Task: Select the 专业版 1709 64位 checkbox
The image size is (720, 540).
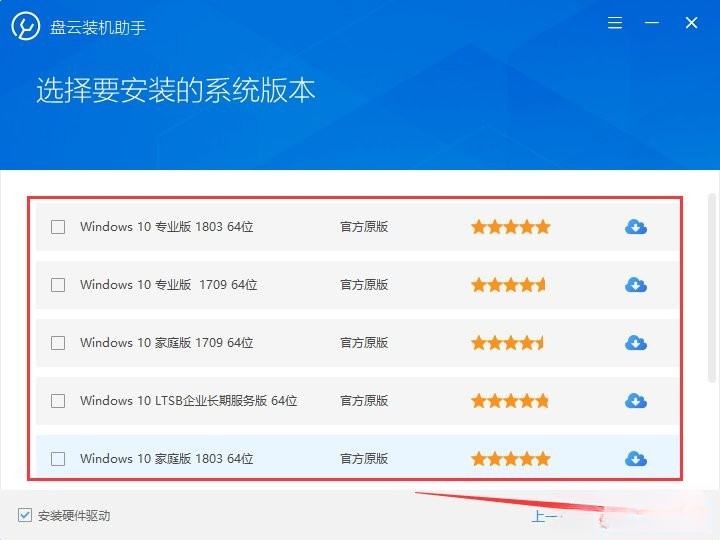Action: [58, 285]
